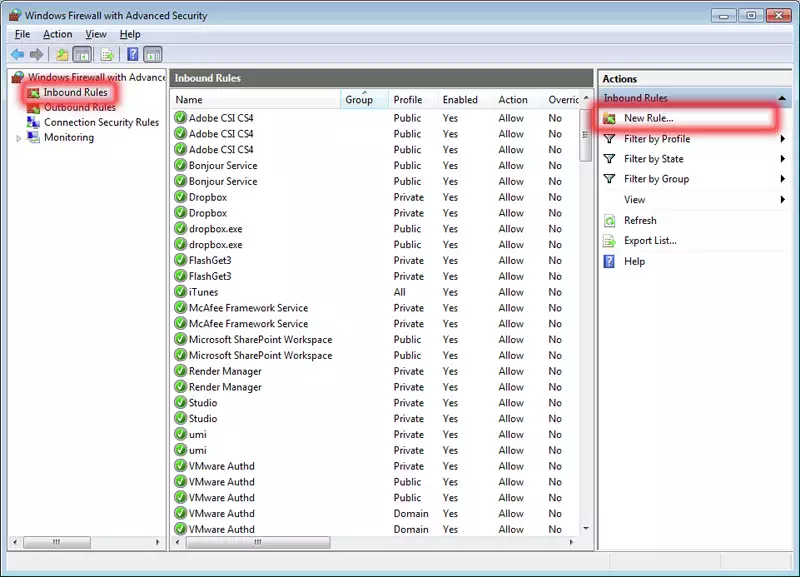Open the Filter by State submenu arrow
800x577 pixels.
[x=783, y=159]
